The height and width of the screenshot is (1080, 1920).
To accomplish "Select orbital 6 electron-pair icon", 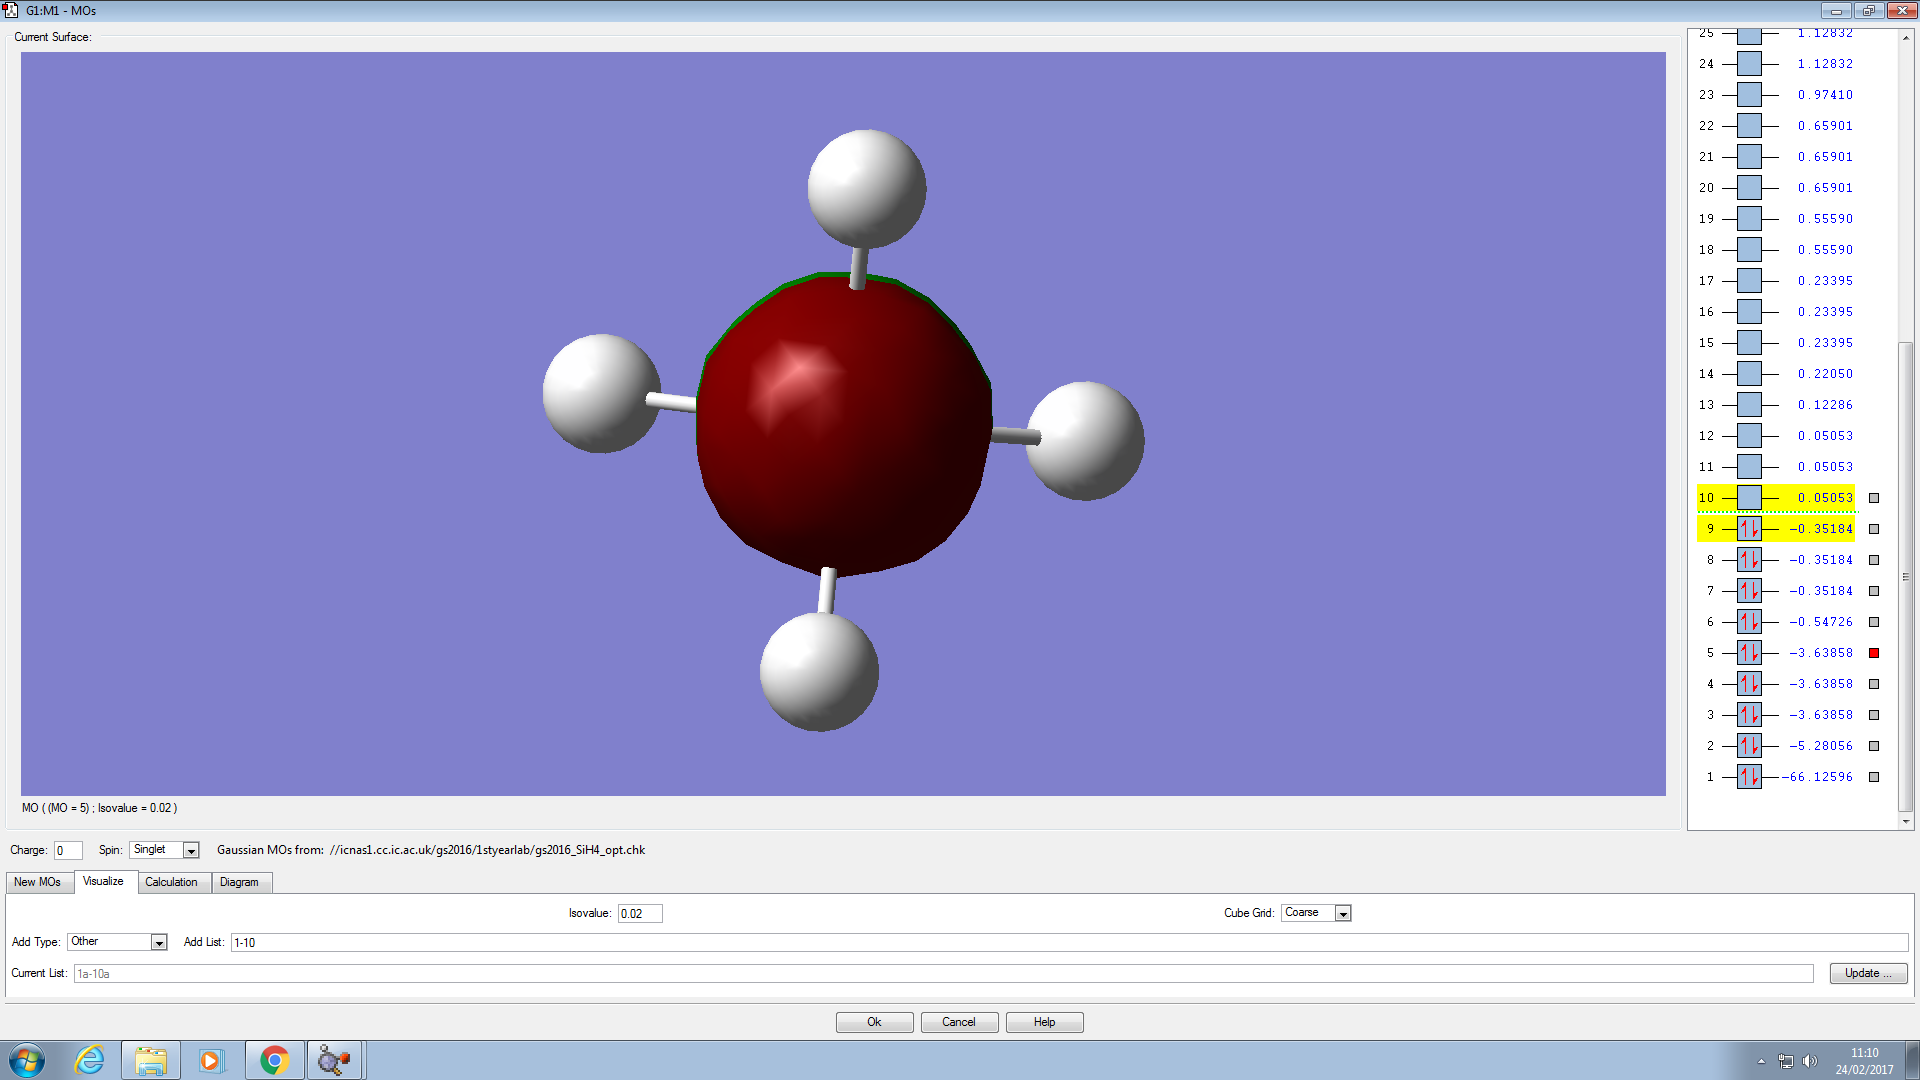I will pos(1749,622).
